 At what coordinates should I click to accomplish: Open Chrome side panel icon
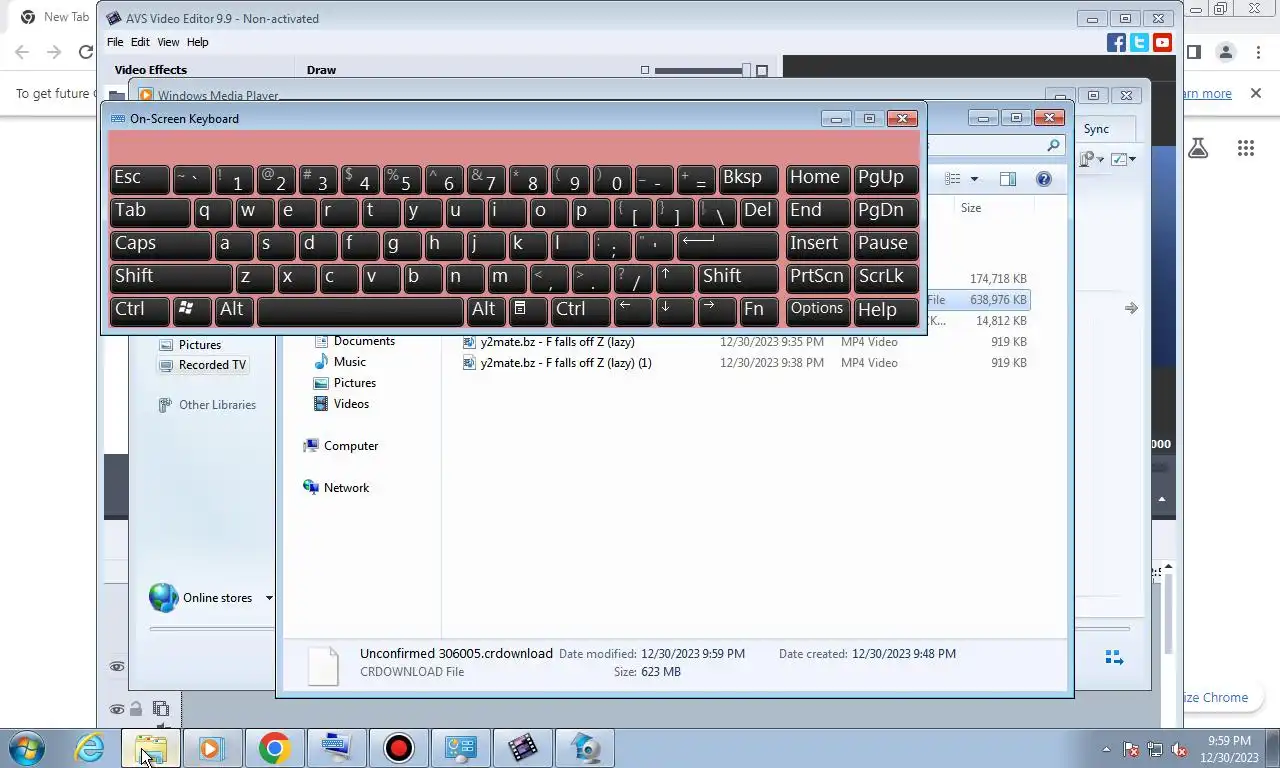point(1193,52)
